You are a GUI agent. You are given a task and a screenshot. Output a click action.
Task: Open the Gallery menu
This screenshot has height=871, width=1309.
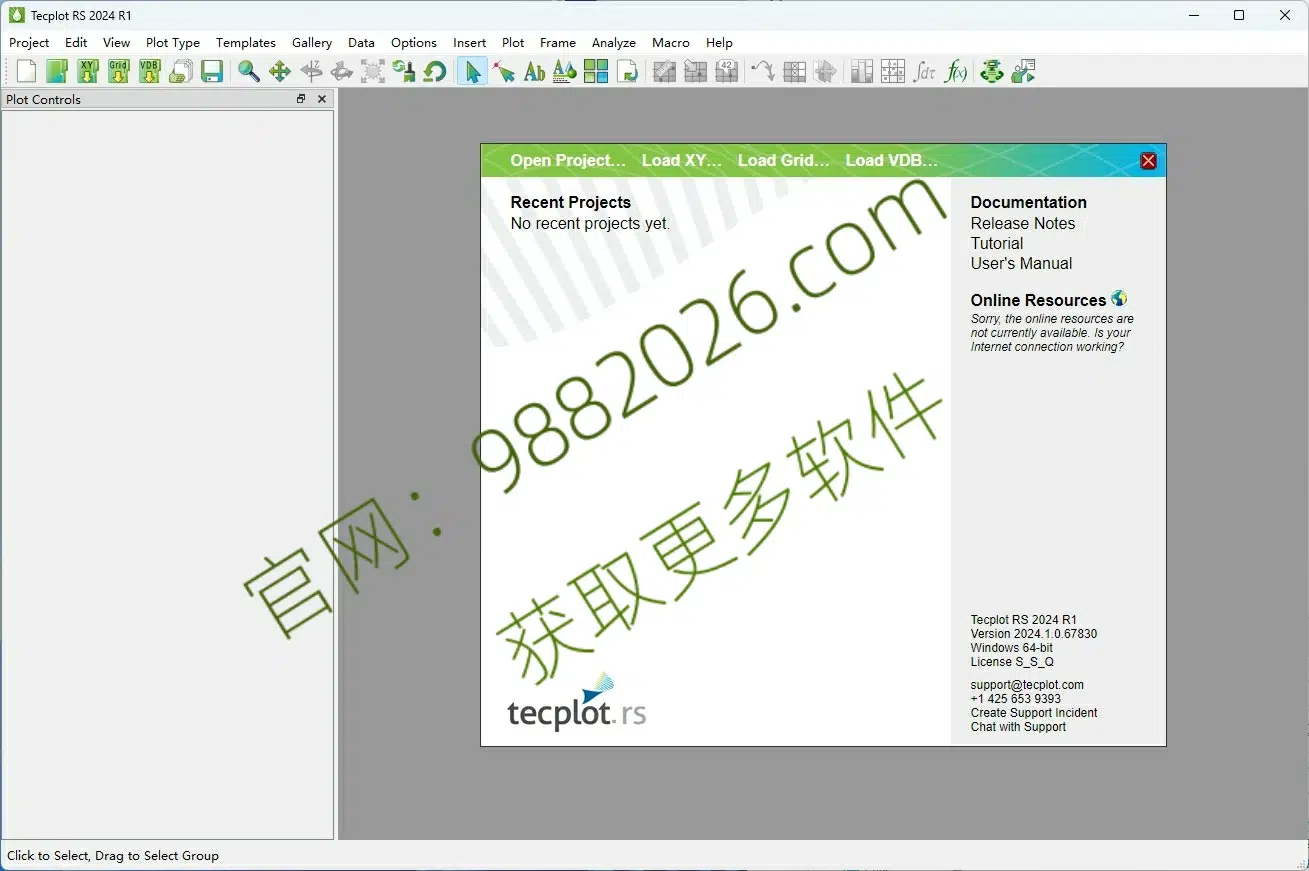(x=312, y=42)
